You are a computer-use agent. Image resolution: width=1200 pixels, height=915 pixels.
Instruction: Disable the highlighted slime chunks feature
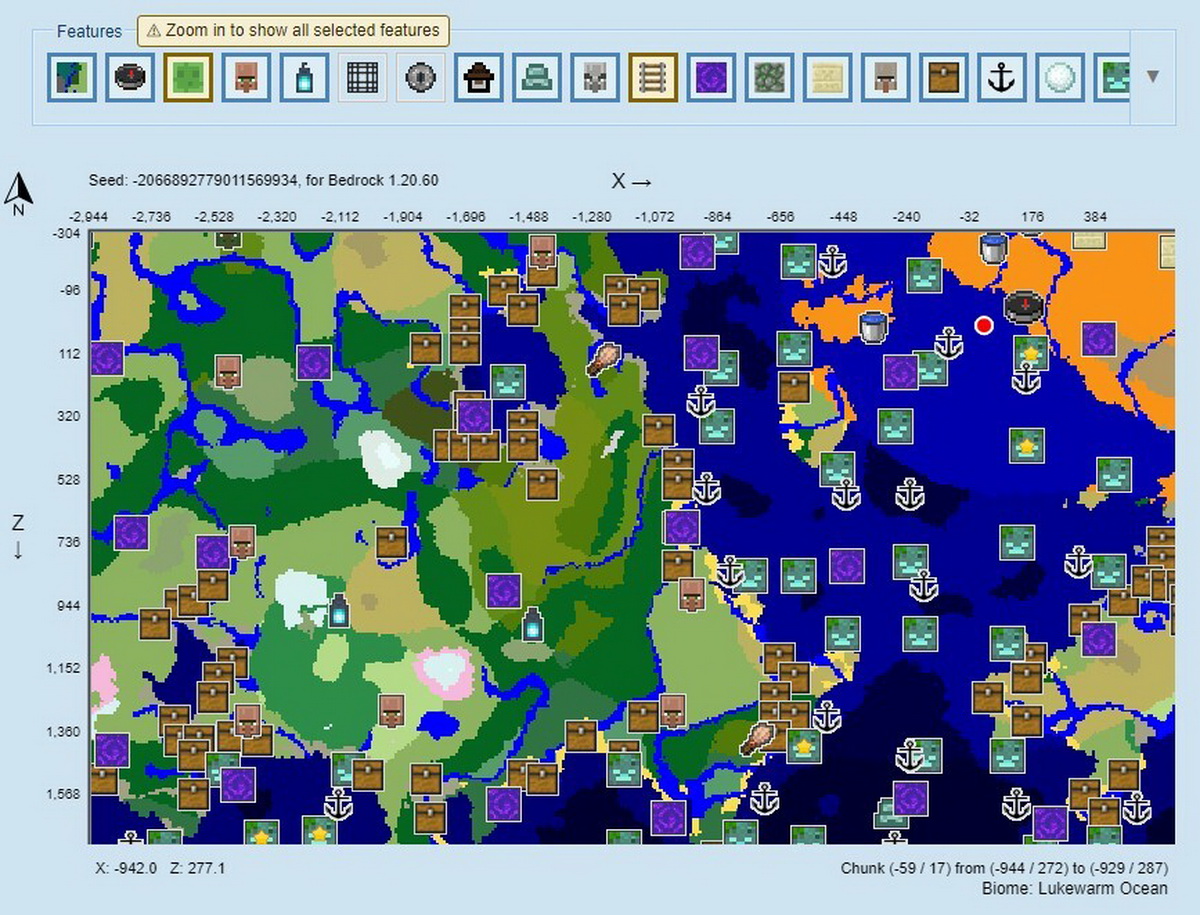[x=187, y=77]
